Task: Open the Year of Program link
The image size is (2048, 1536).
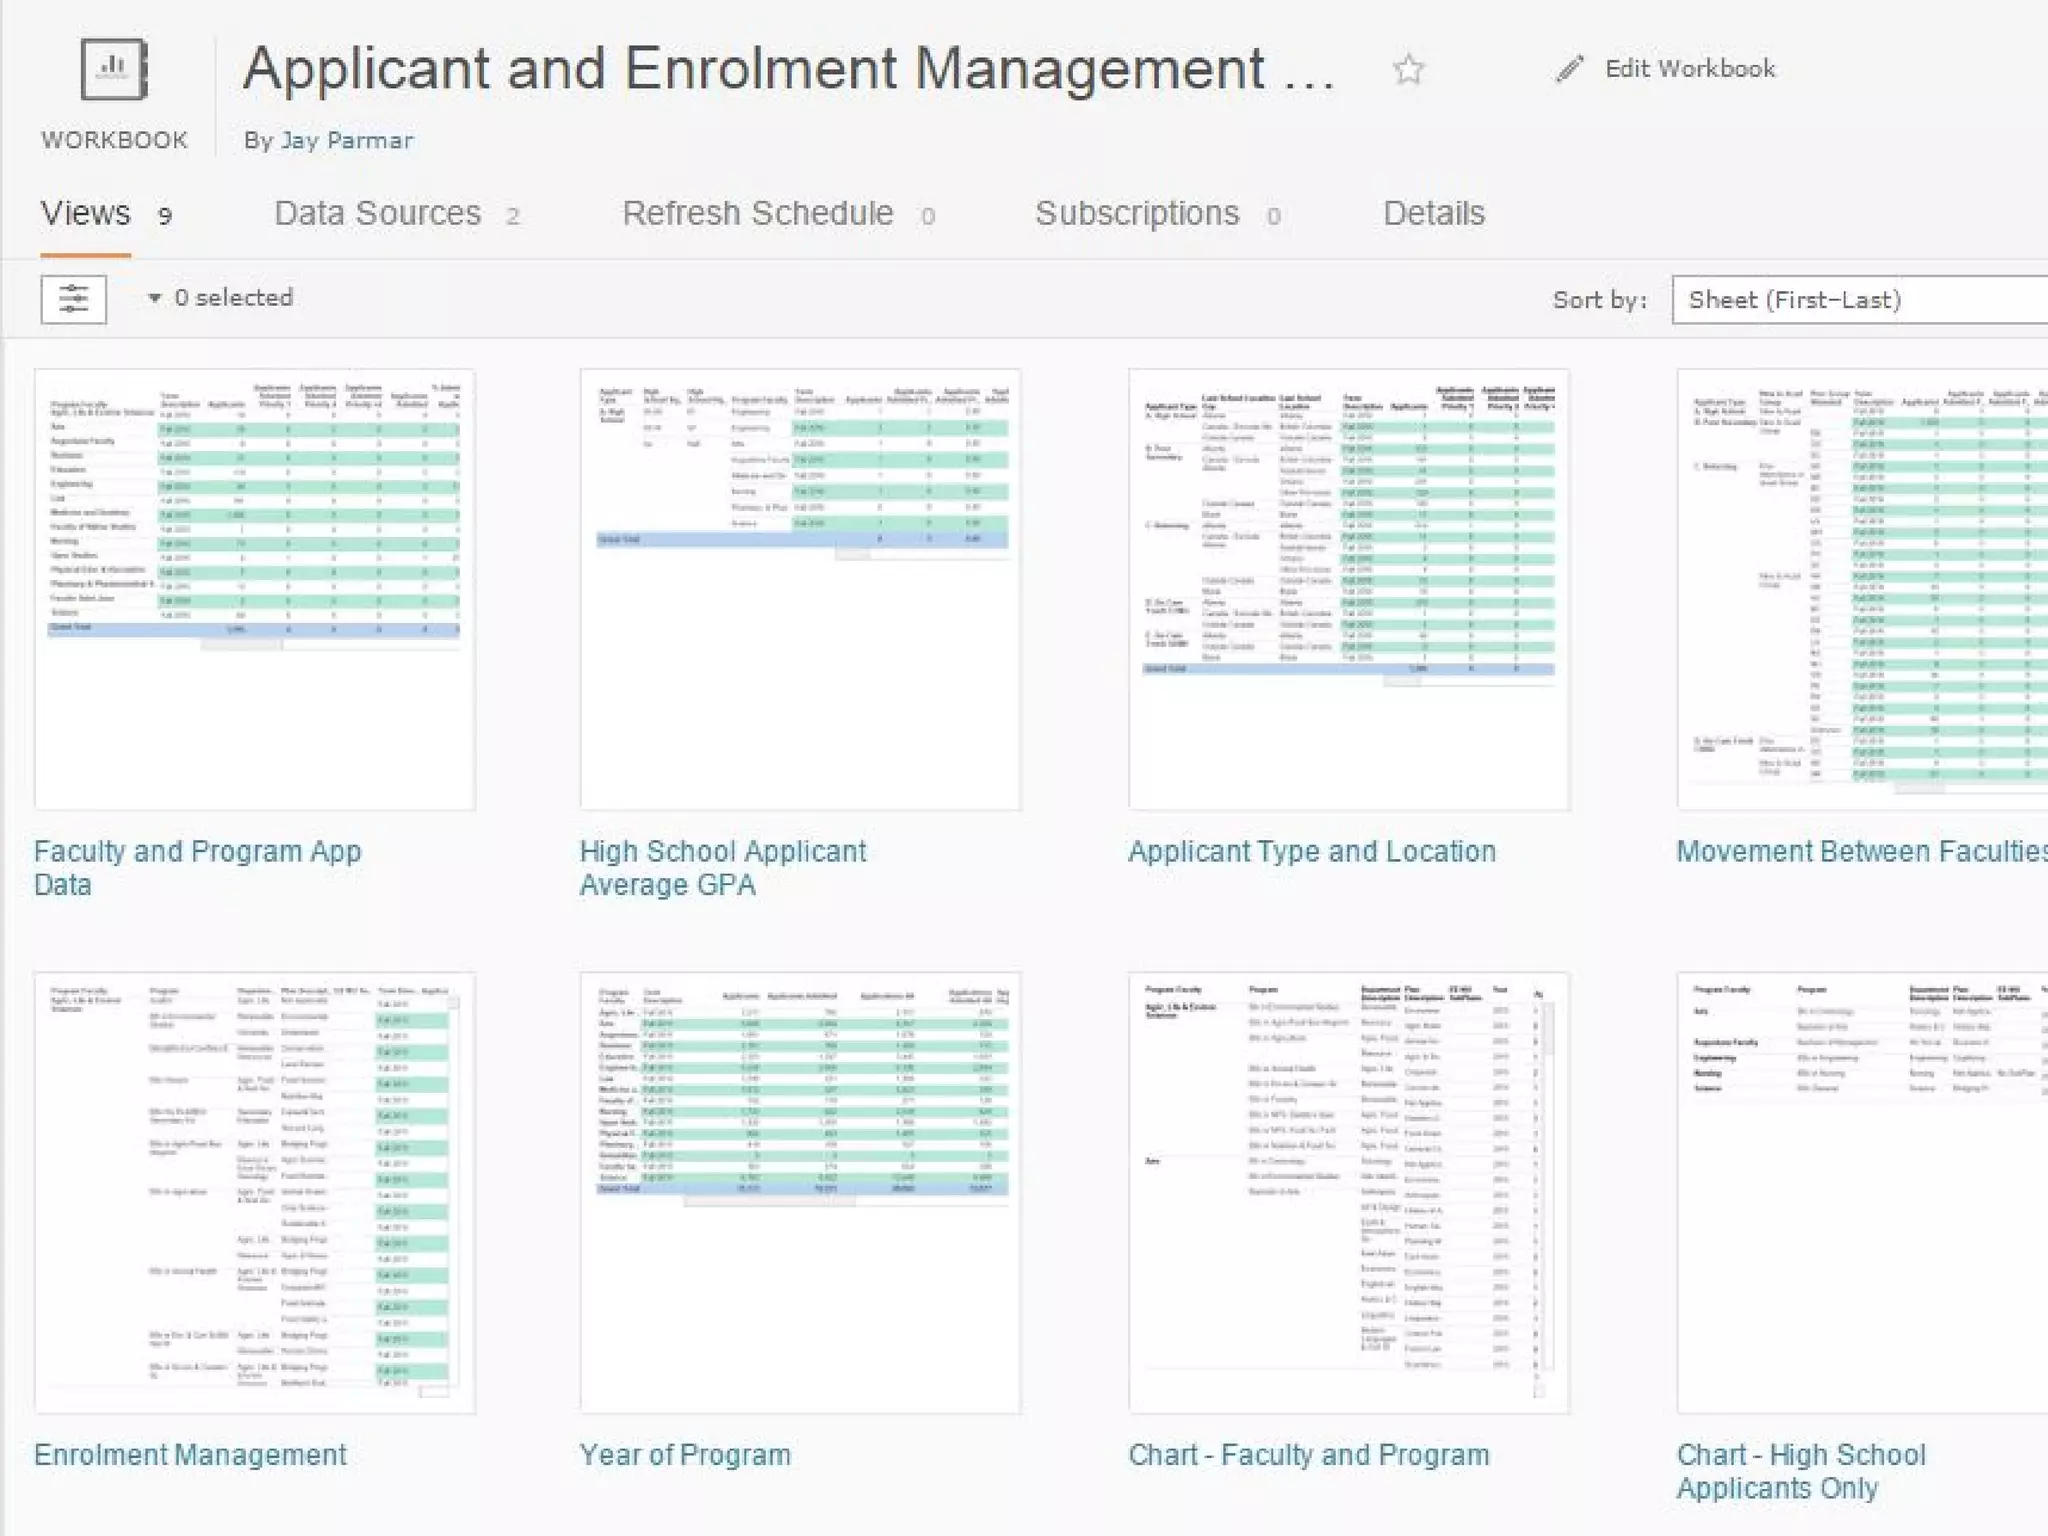Action: click(685, 1455)
